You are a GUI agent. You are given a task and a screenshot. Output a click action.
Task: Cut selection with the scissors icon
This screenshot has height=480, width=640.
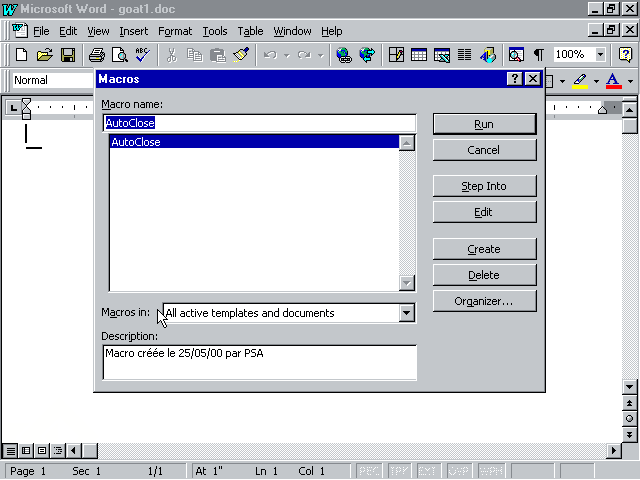click(x=172, y=55)
